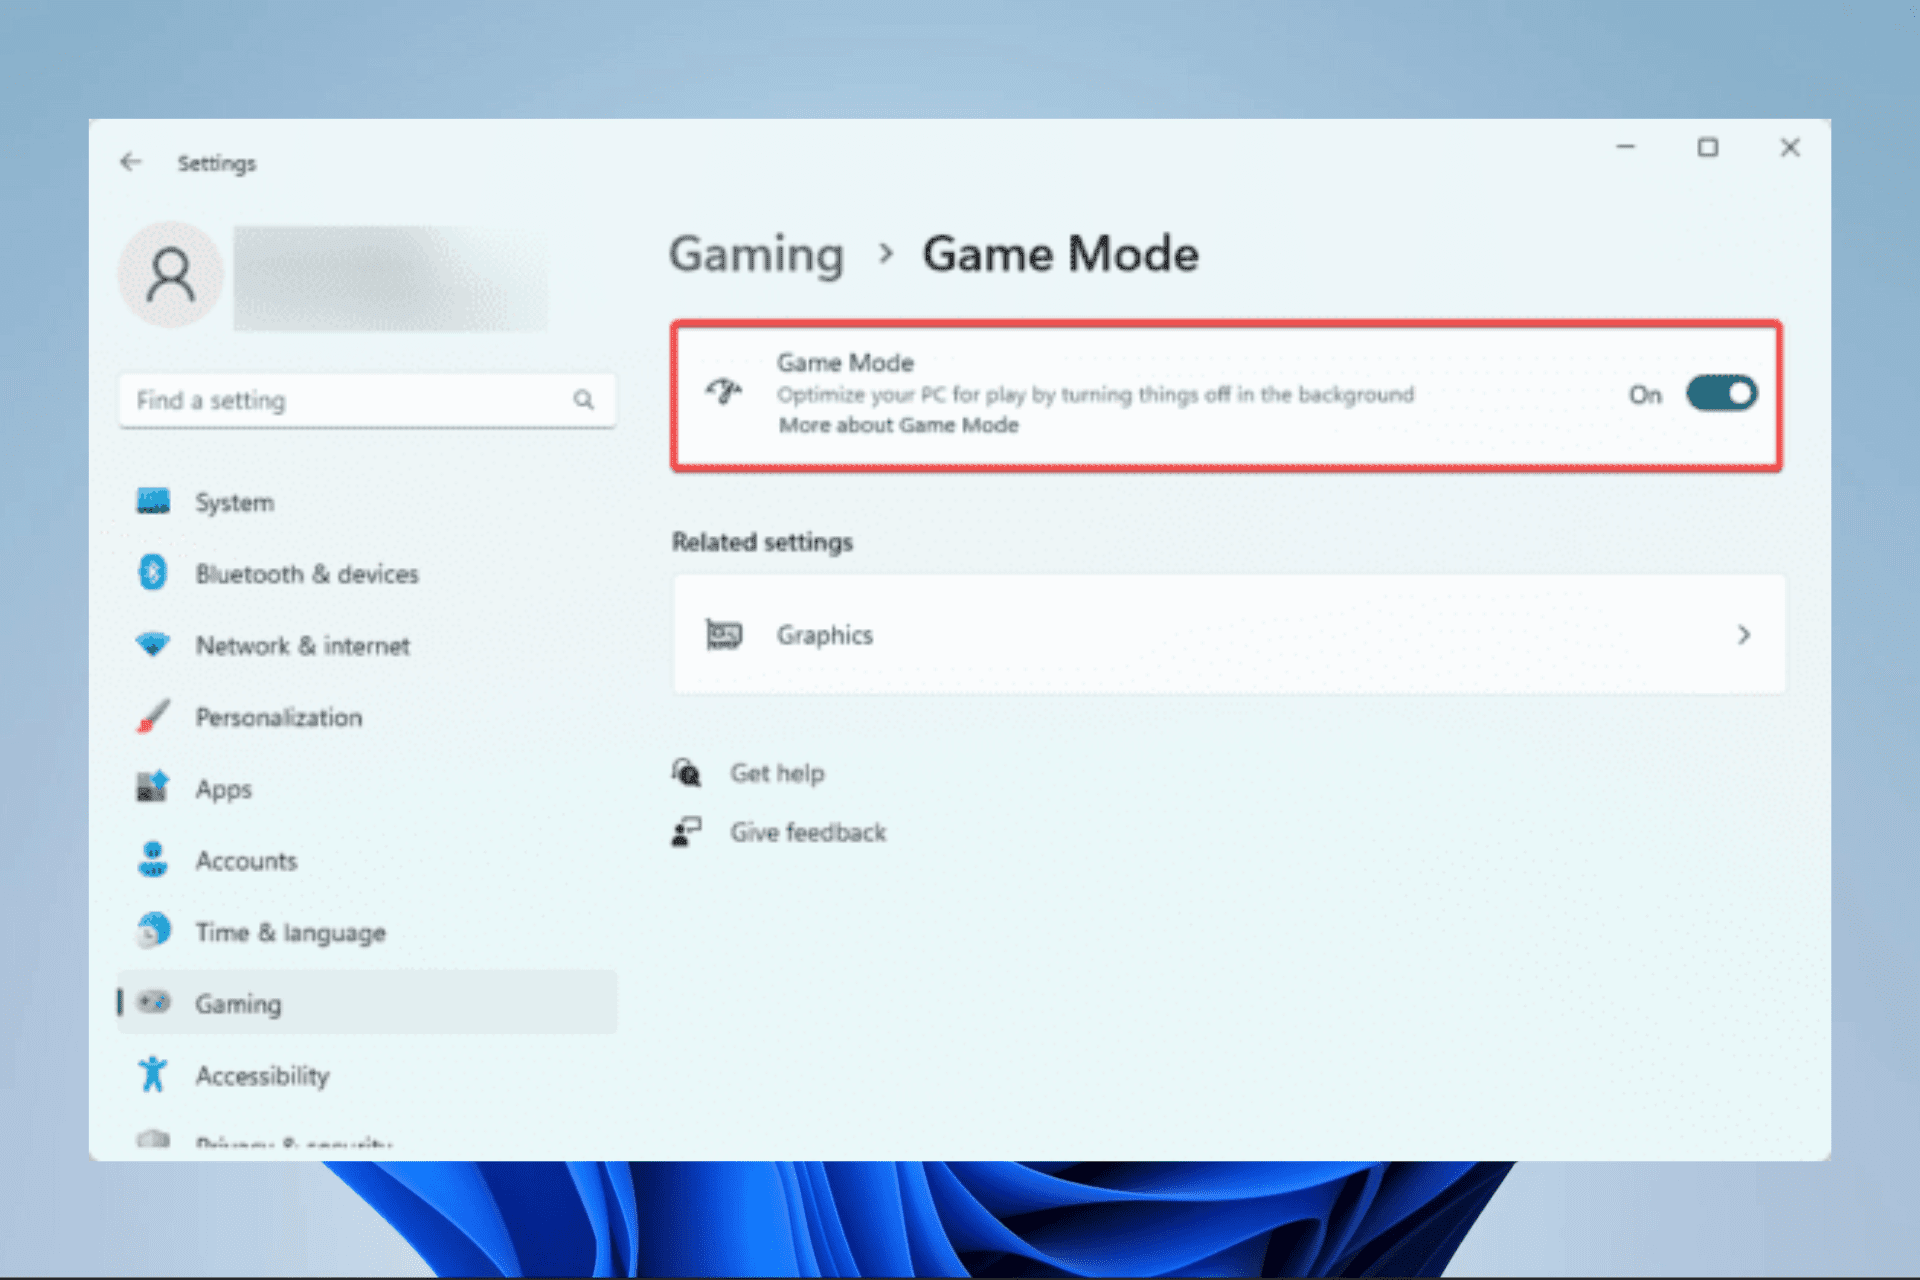Viewport: 1920px width, 1280px height.
Task: Click the Gaming controller icon
Action: point(152,1002)
